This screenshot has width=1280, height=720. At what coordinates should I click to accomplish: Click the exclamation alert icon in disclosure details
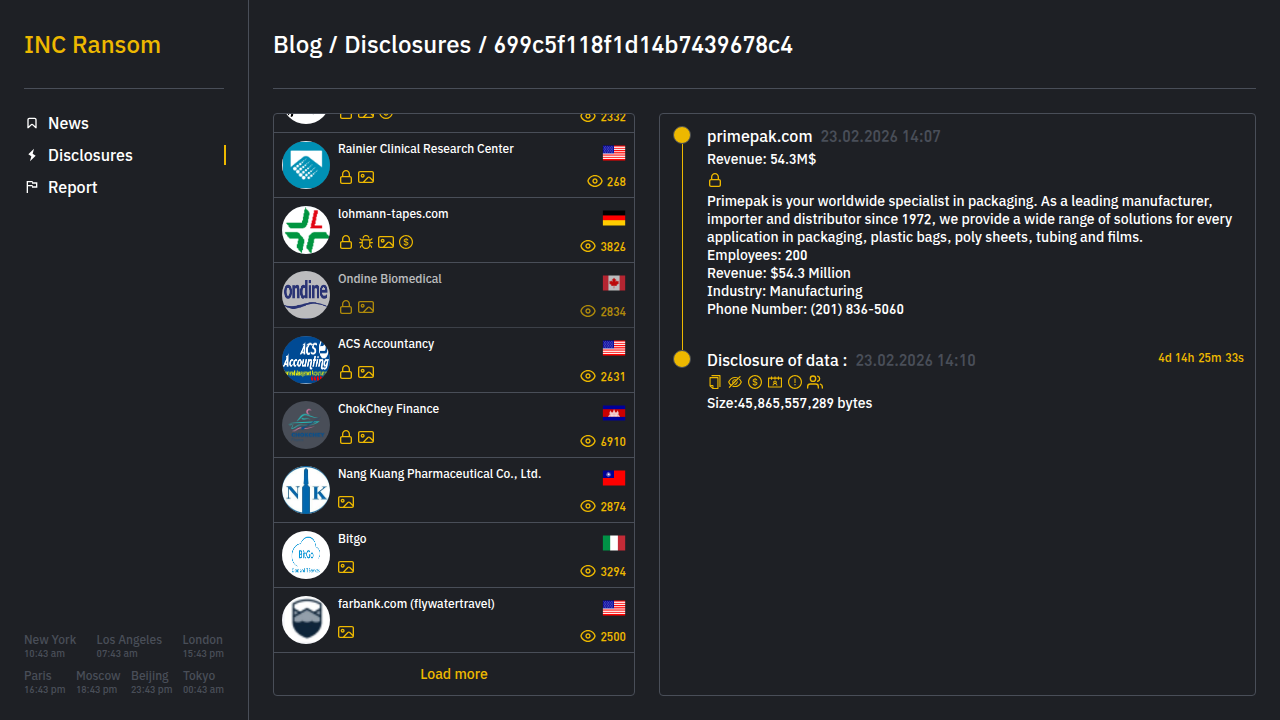point(795,382)
